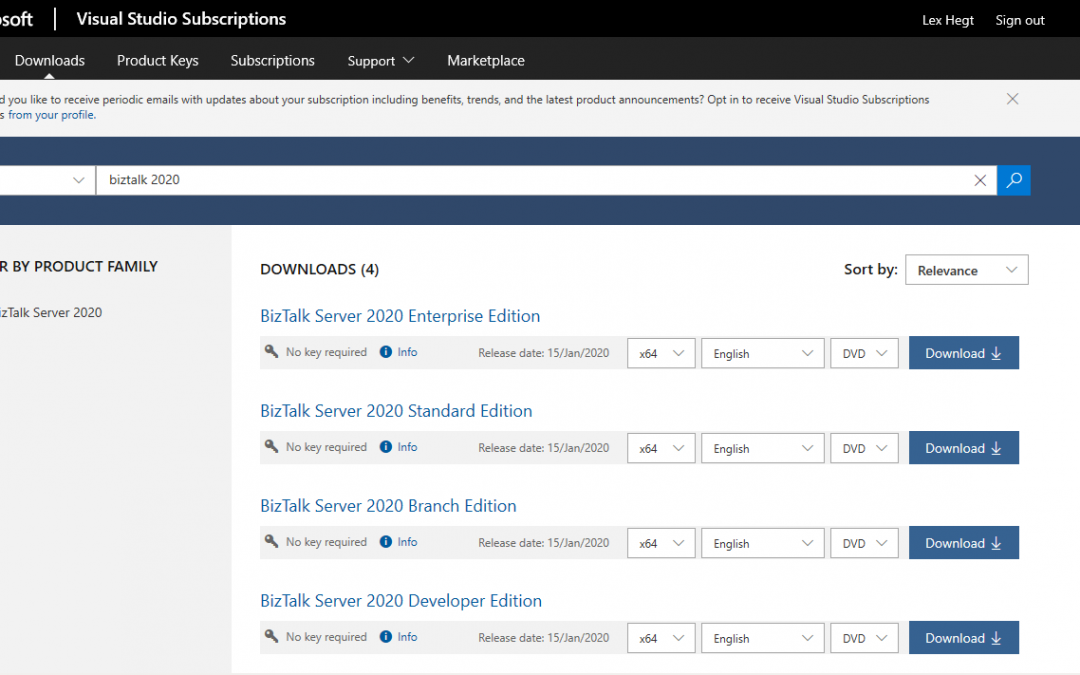Image resolution: width=1080 pixels, height=675 pixels.
Task: Click the Info icon for Standard Edition
Action: pyautogui.click(x=386, y=447)
